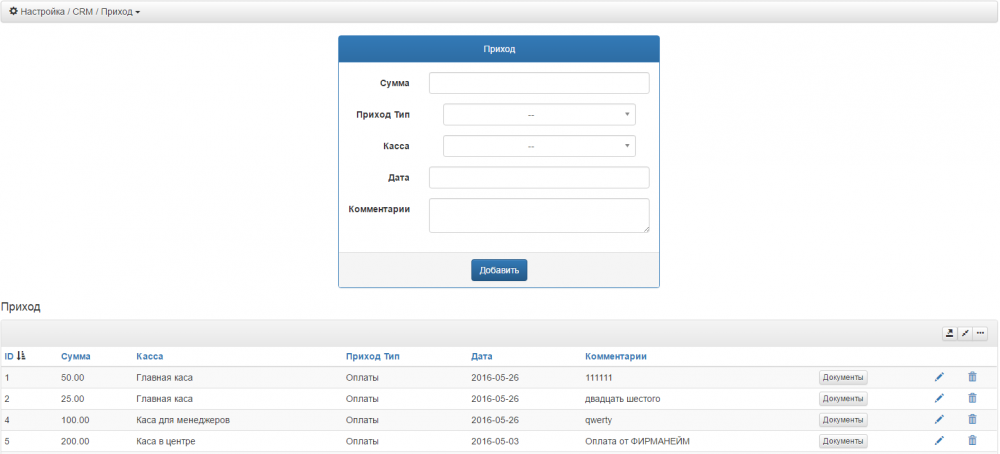Open the Касса dropdown in form
Image resolution: width=1000 pixels, height=454 pixels.
[540, 146]
